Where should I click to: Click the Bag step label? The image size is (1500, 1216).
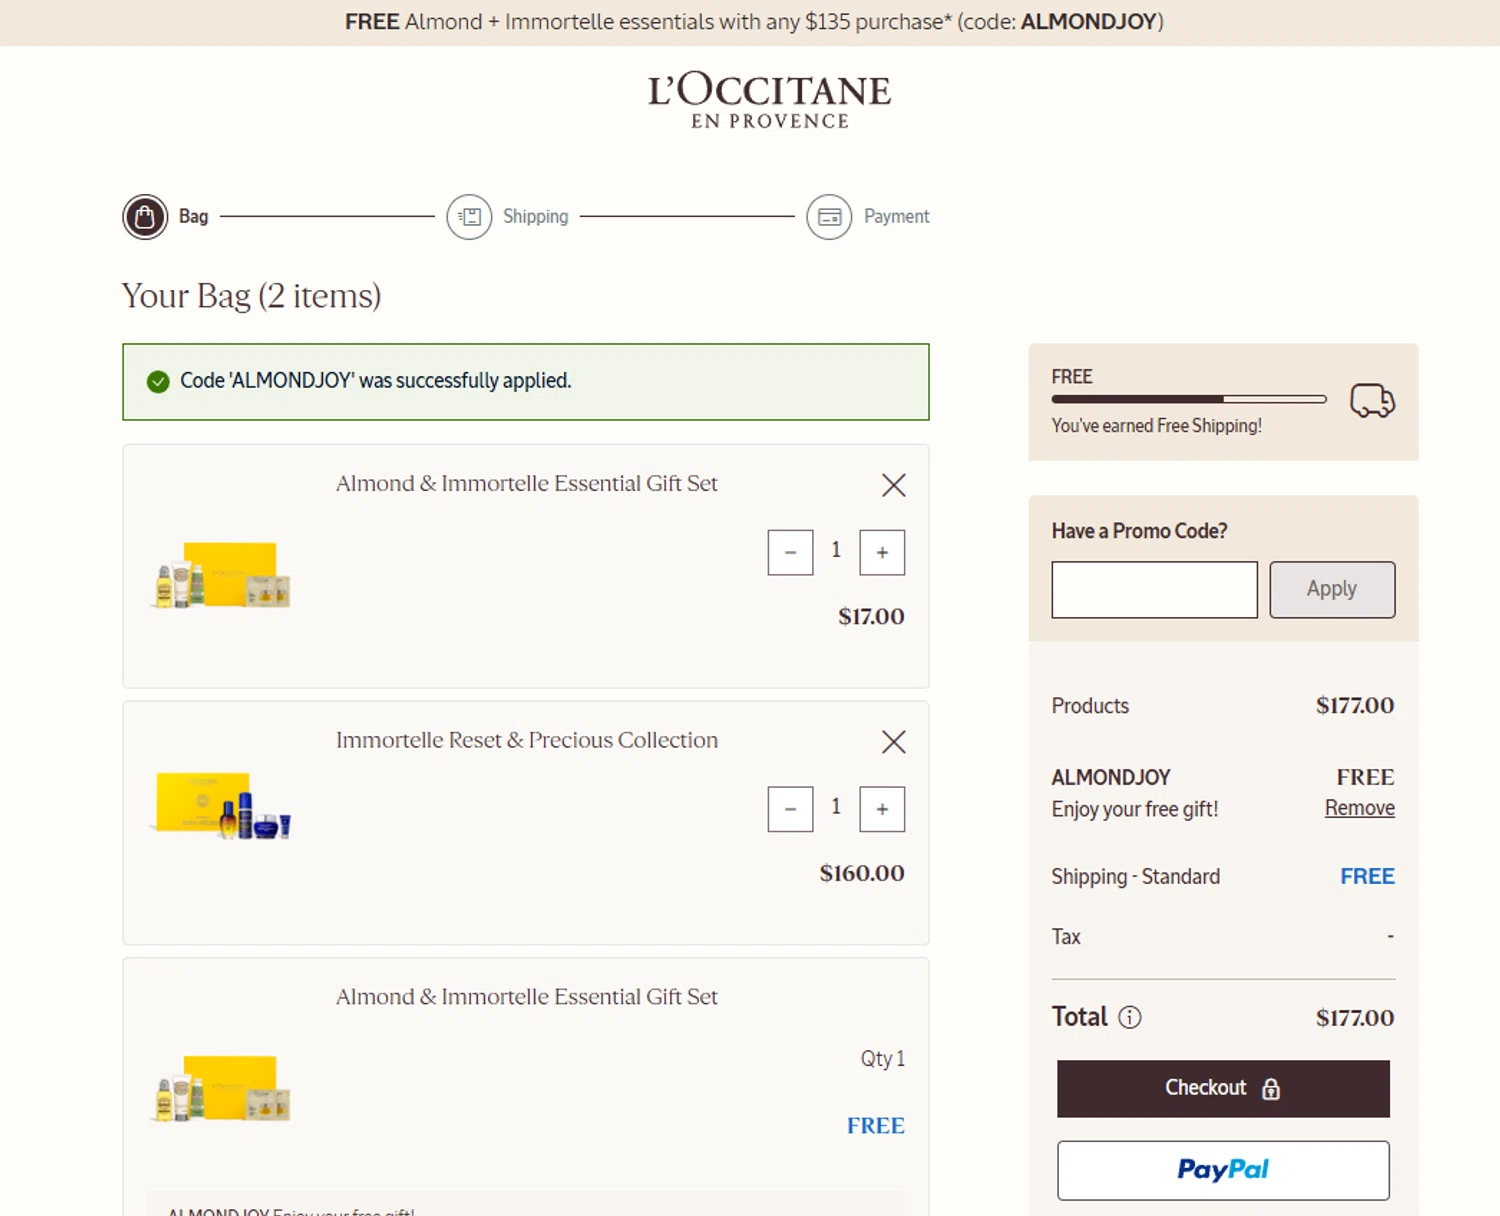point(193,217)
